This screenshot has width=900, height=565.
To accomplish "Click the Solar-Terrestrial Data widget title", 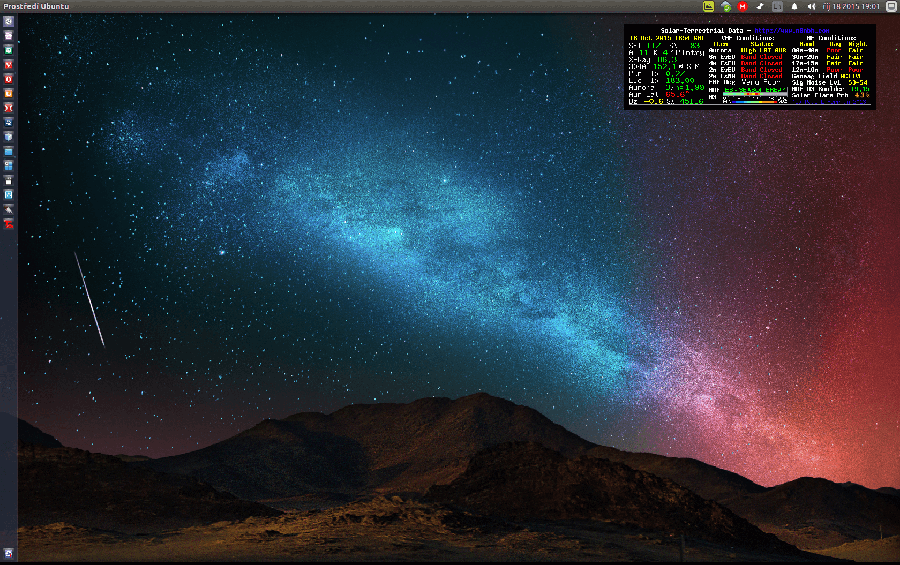I will coord(705,31).
